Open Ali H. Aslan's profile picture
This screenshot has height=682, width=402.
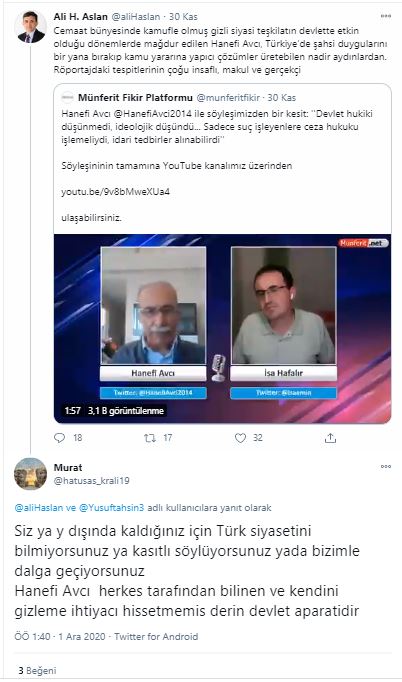tap(30, 26)
